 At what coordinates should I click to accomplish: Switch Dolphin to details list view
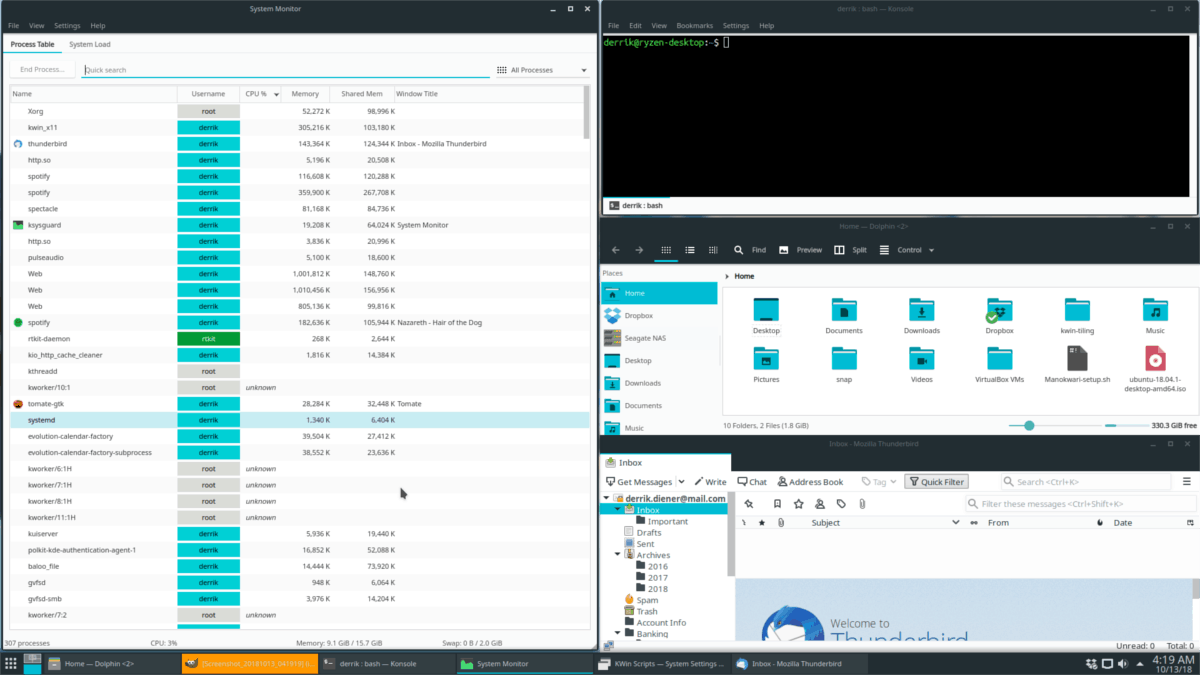690,249
